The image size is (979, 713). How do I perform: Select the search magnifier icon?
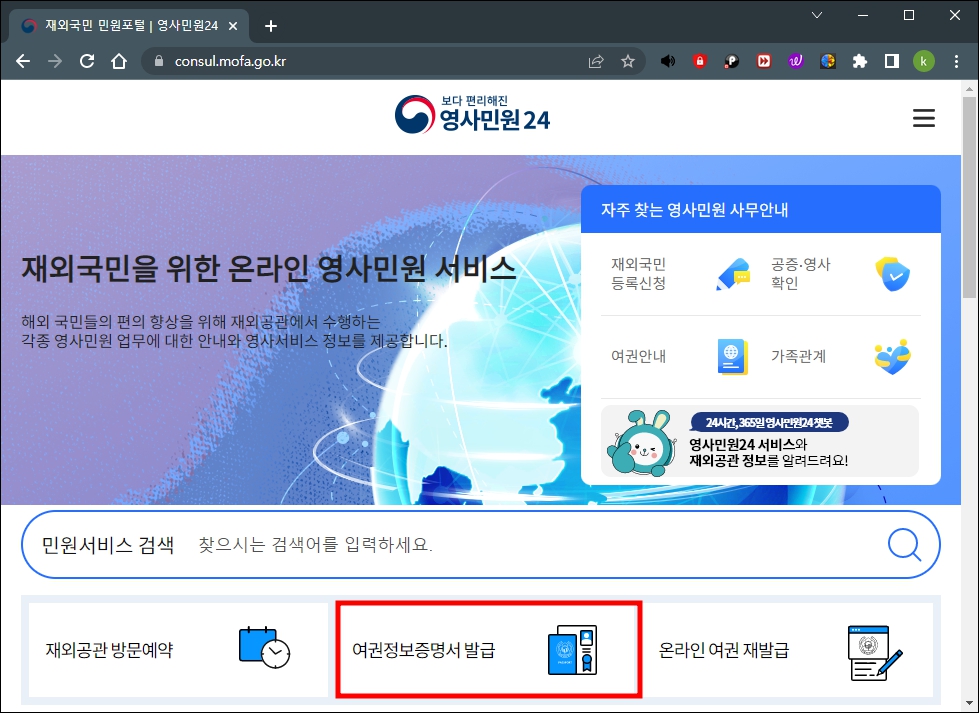[x=905, y=544]
